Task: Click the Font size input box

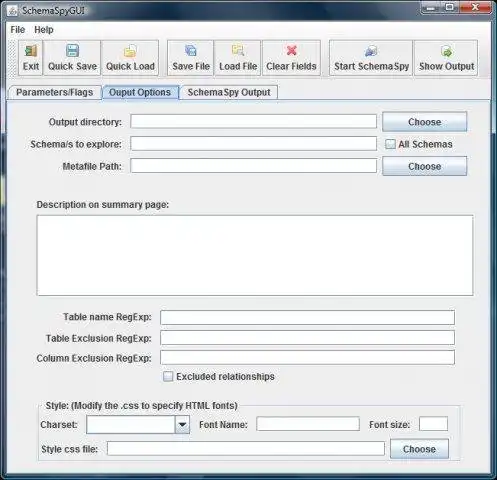Action: pos(433,424)
